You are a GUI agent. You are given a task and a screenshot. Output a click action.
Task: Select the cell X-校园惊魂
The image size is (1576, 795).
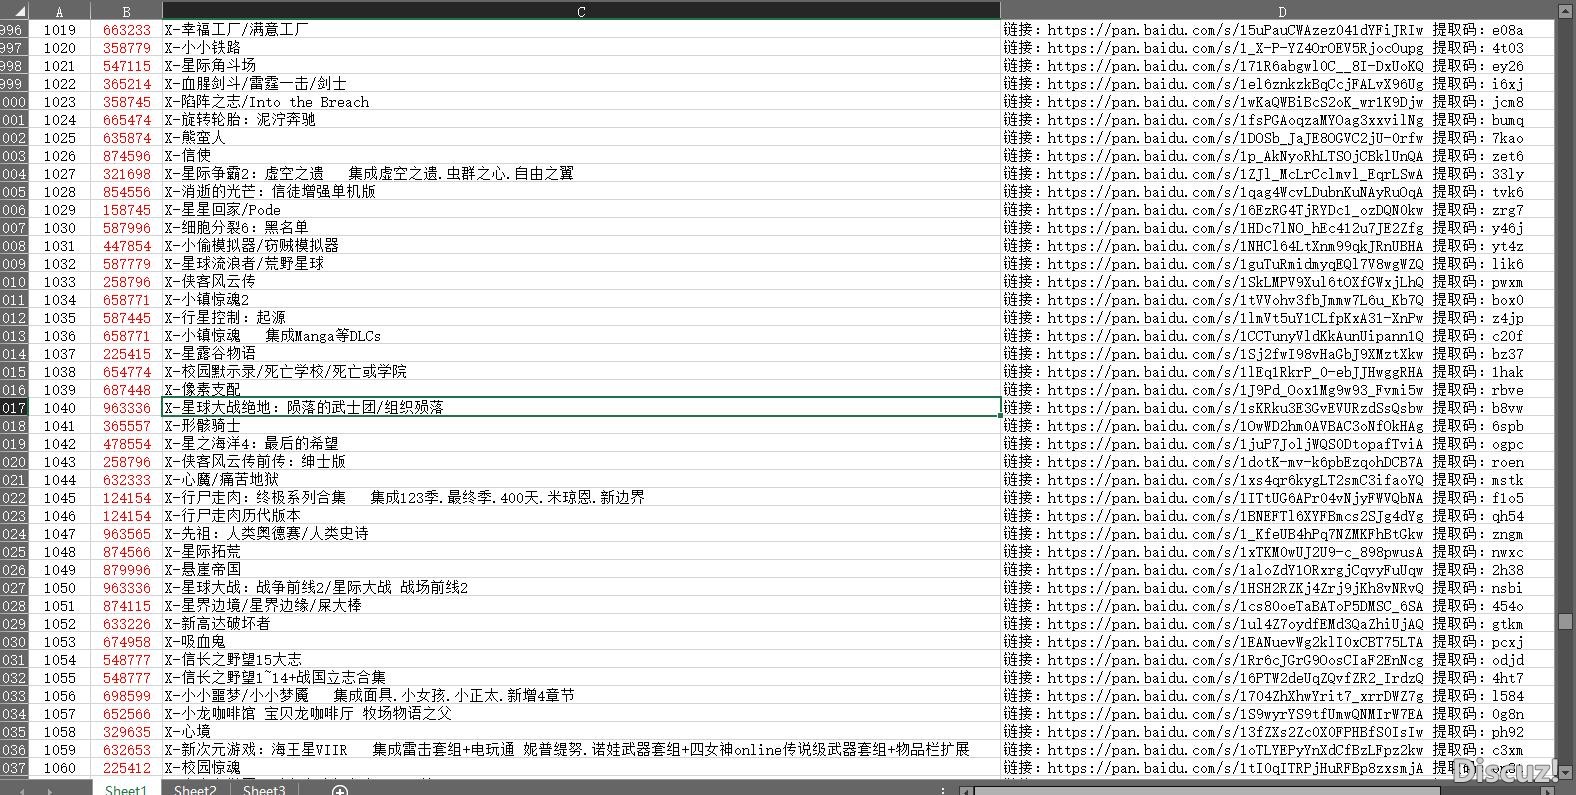pos(581,768)
